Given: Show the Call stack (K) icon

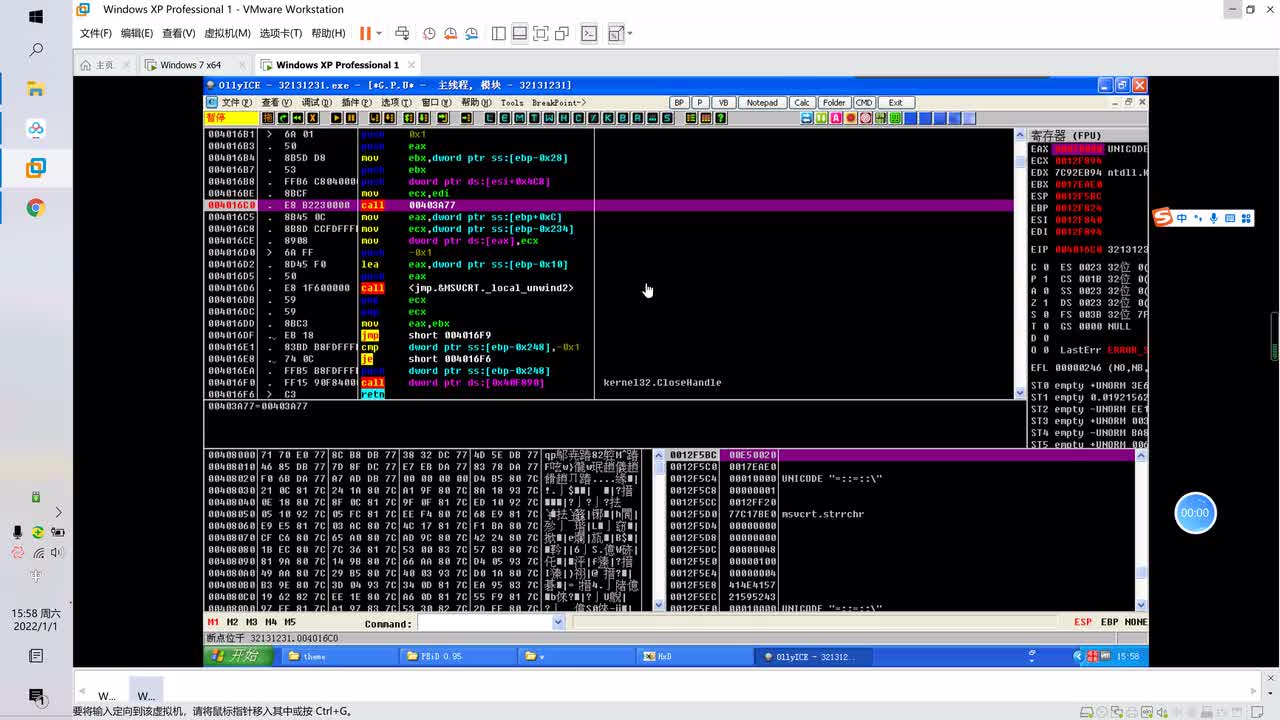Looking at the screenshot, I should (608, 118).
